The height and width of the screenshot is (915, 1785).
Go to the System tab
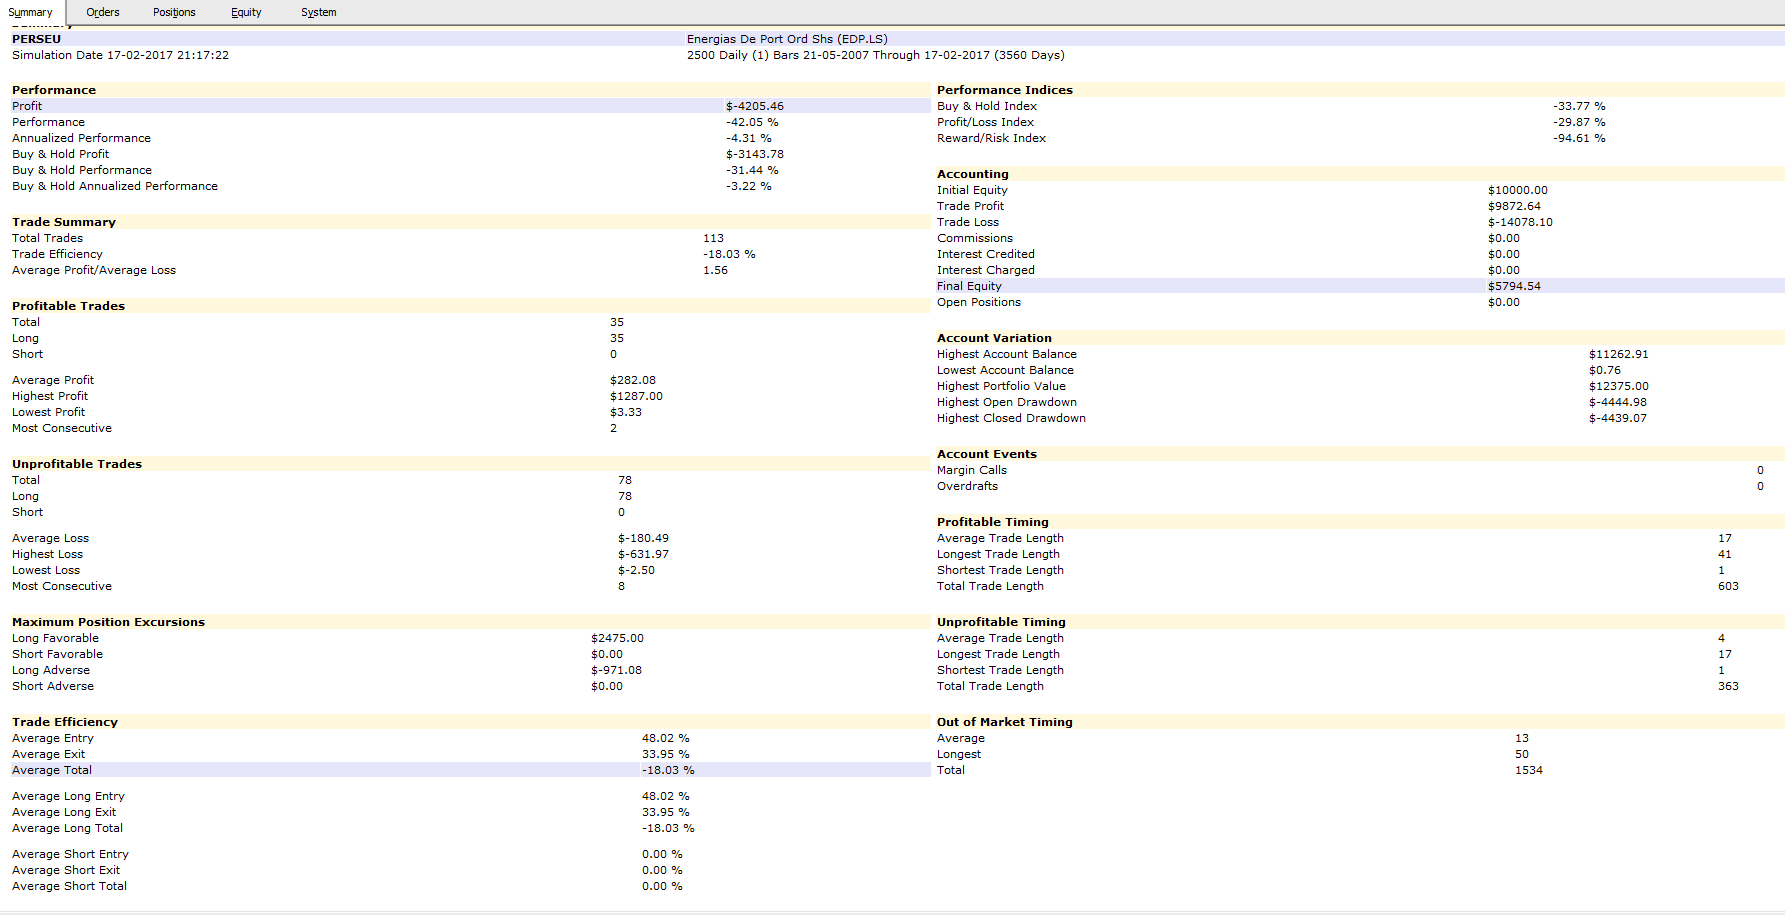(x=318, y=12)
